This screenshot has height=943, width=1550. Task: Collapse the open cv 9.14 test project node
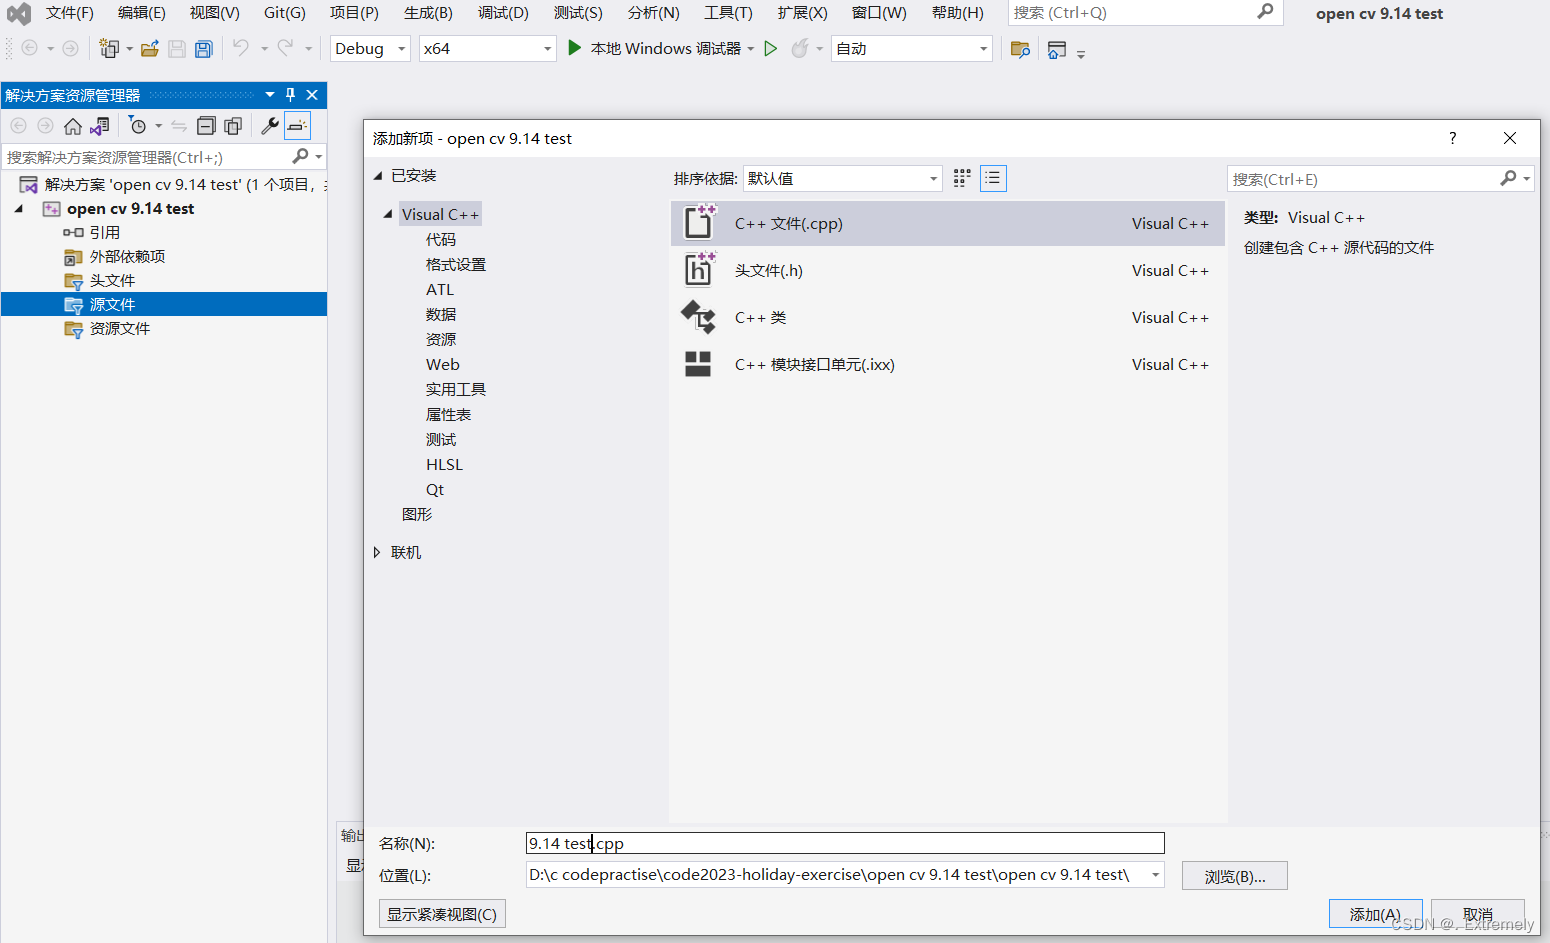tap(19, 209)
